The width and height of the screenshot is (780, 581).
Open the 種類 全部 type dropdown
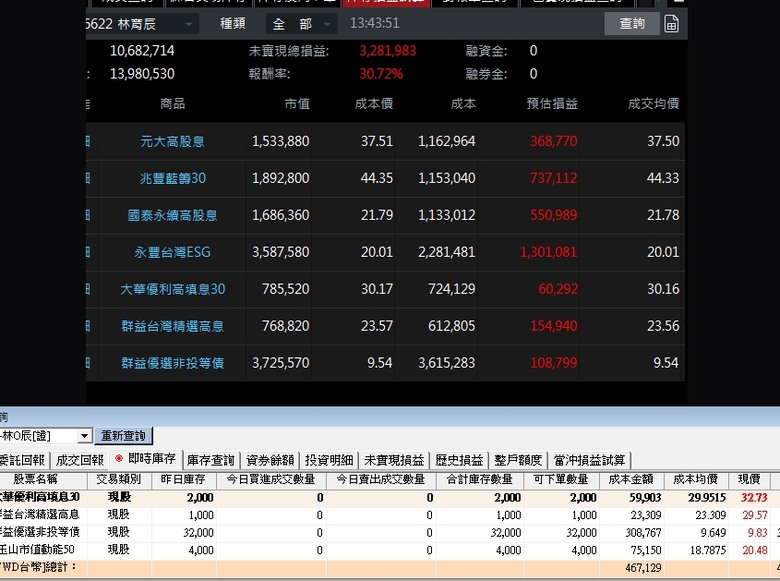coord(301,24)
